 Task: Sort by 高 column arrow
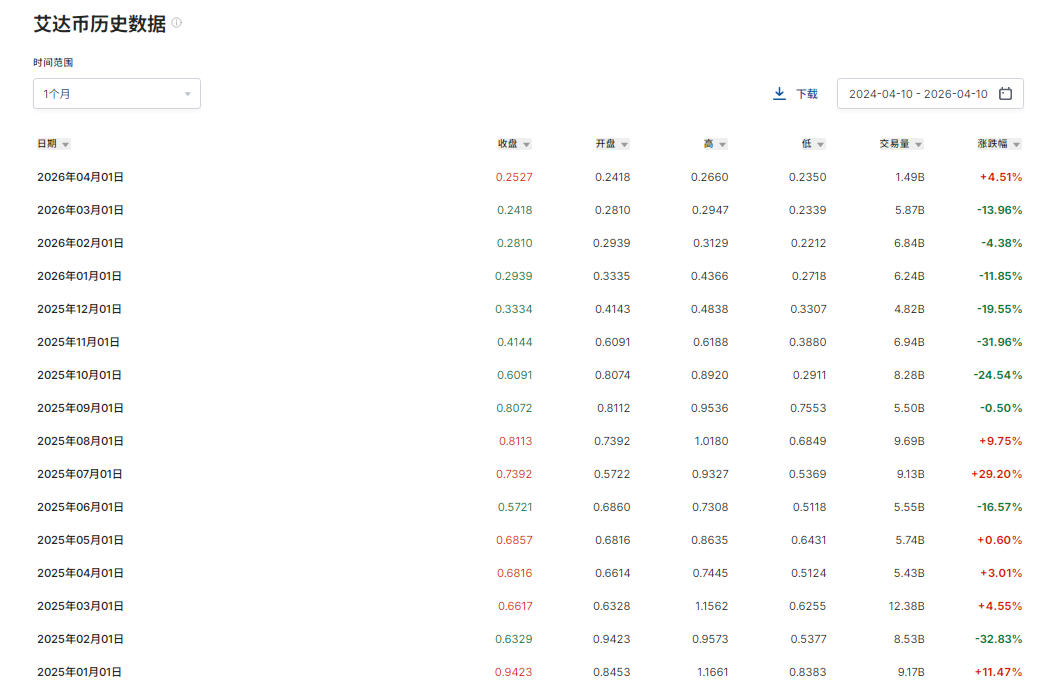[x=722, y=144]
